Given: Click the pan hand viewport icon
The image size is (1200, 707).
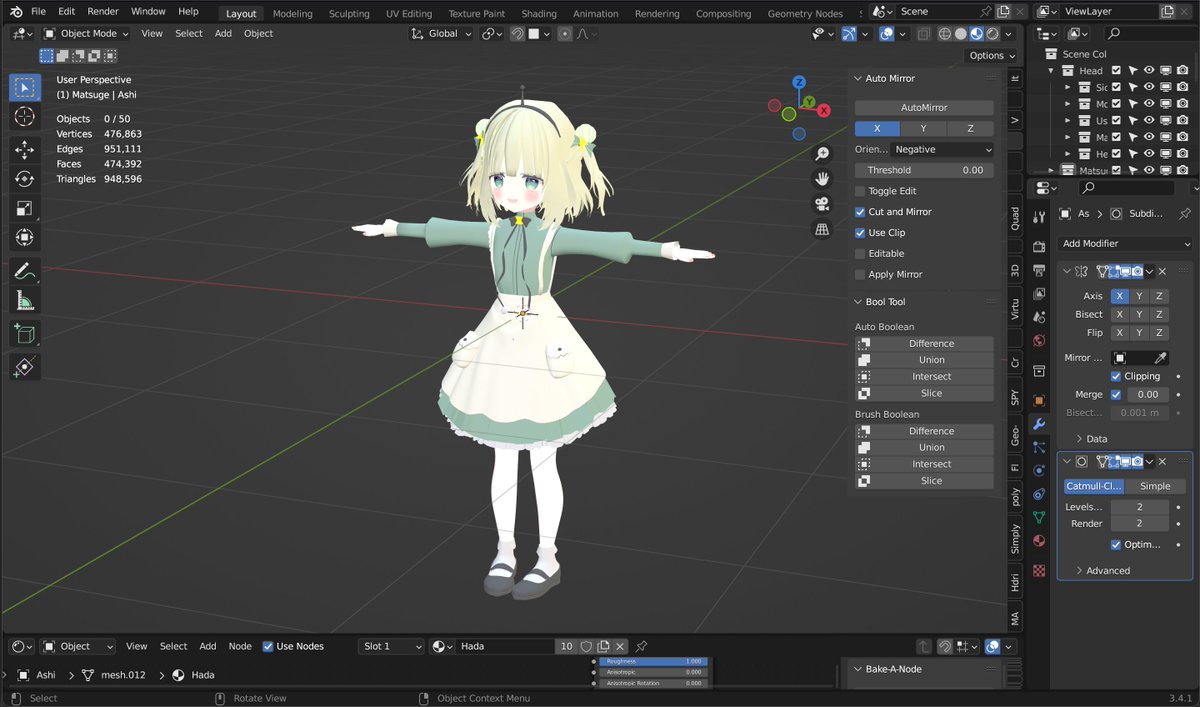Looking at the screenshot, I should coord(822,179).
